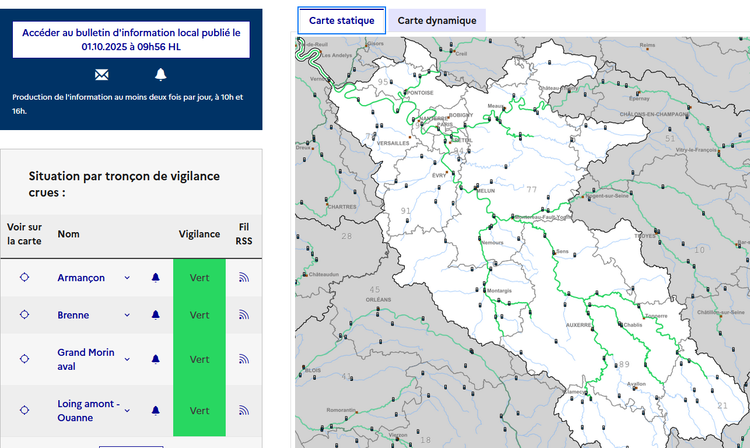Expand the Armançon row chevron

[x=127, y=278]
